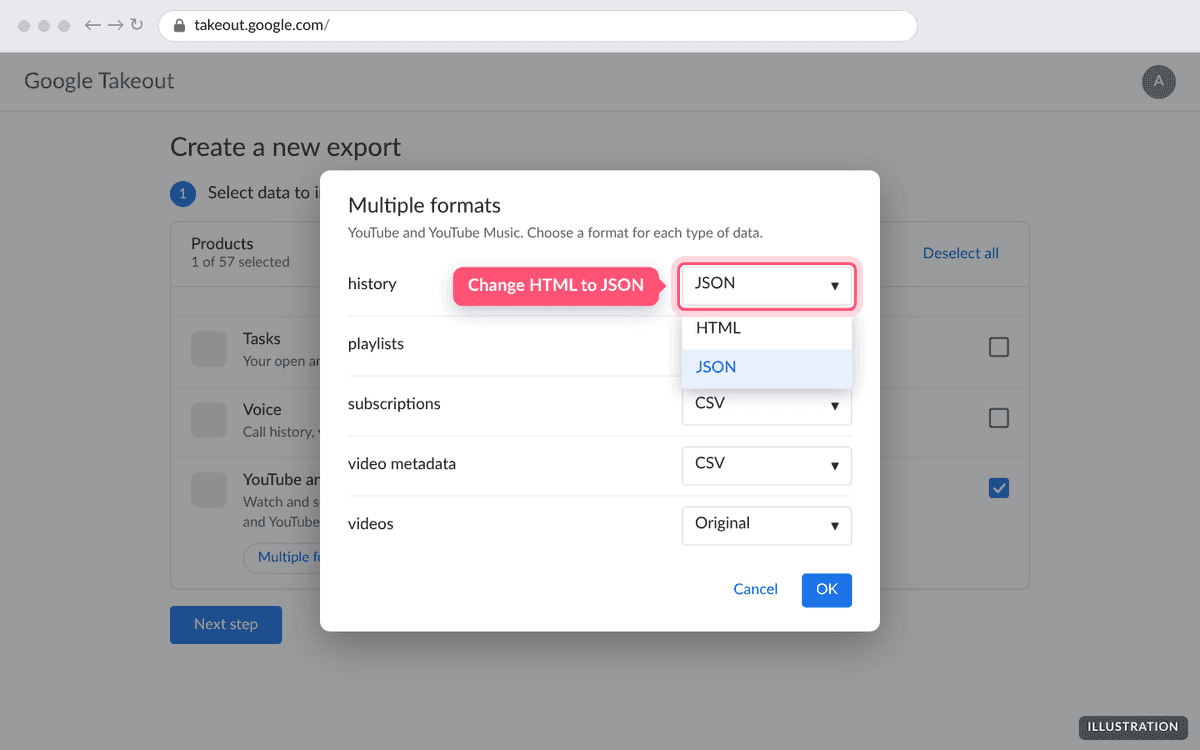Click the history label in the dialog
The image size is (1200, 750).
(372, 284)
